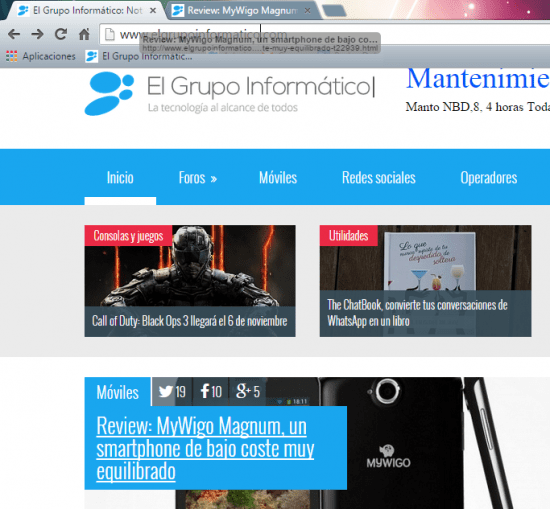Open The ChatBook WhatsApp article
The width and height of the screenshot is (550, 509).
(417, 313)
